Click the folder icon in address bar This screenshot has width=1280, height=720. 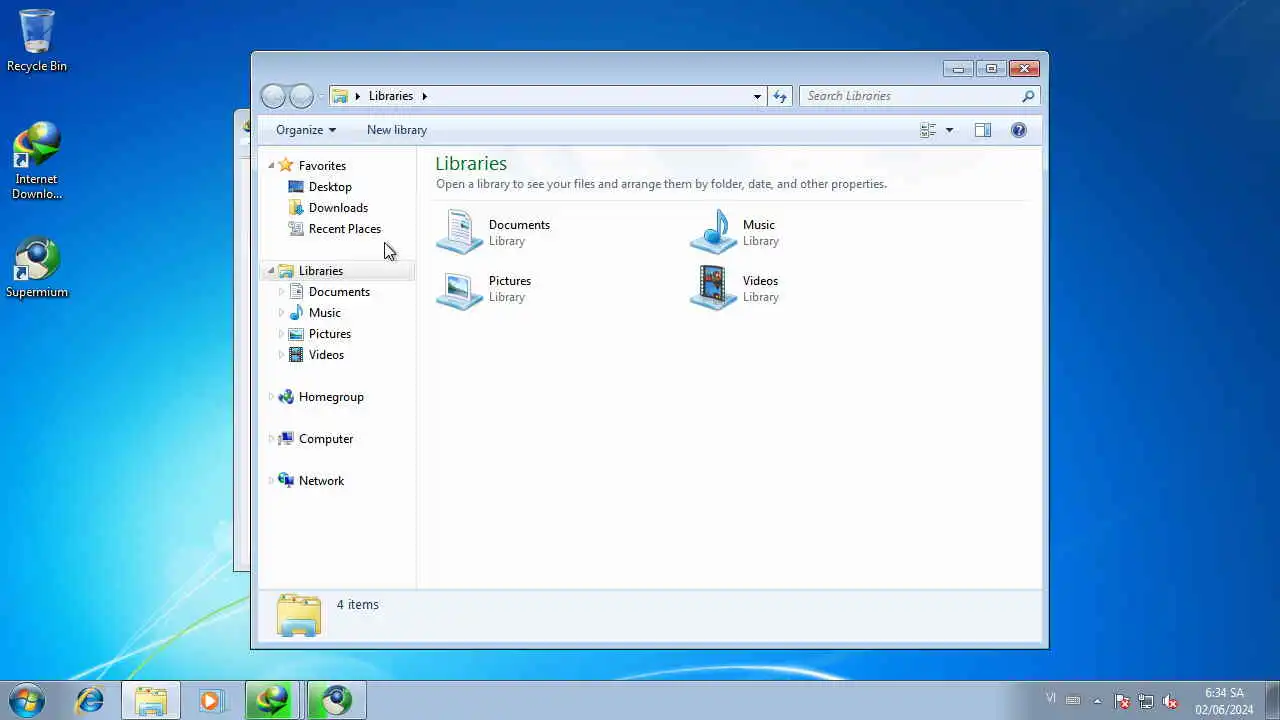340,96
